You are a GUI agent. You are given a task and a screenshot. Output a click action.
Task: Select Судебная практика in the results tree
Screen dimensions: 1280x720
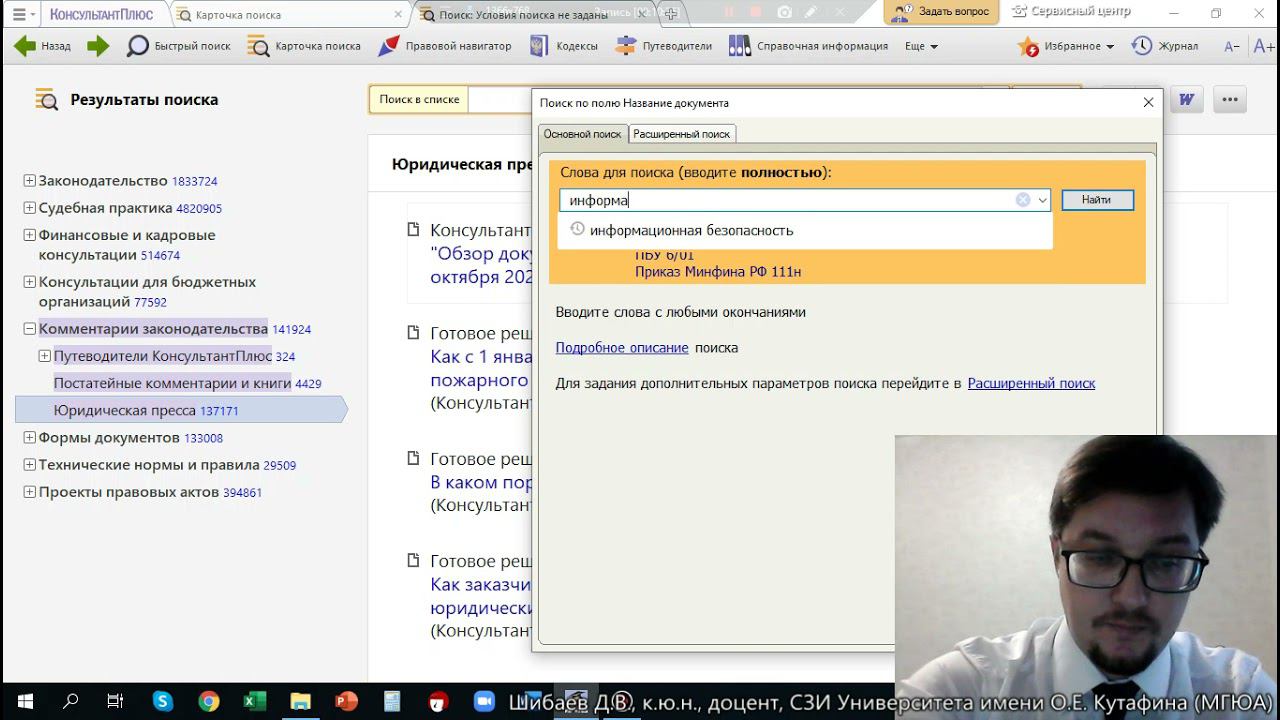pos(106,208)
